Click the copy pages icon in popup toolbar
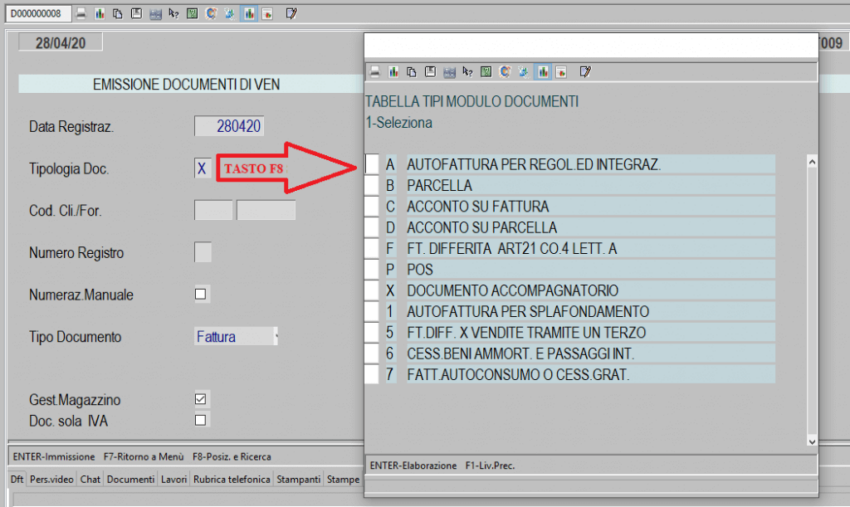Screen dimensions: 850x507 411,72
